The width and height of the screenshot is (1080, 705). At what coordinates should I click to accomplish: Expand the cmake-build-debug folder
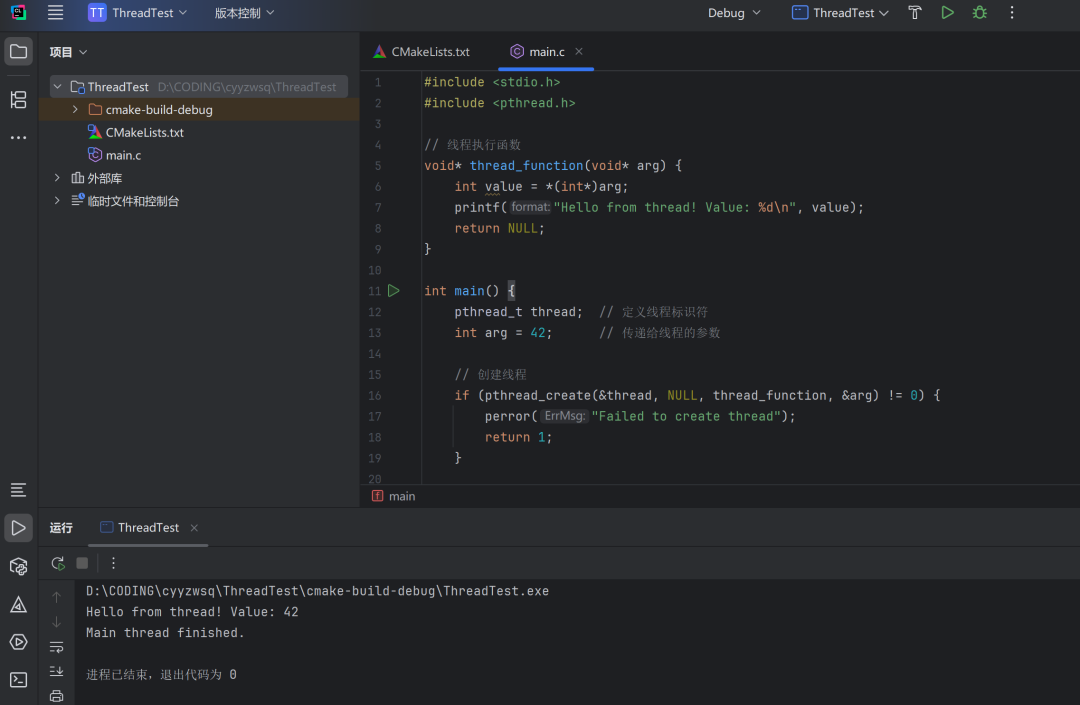click(75, 110)
